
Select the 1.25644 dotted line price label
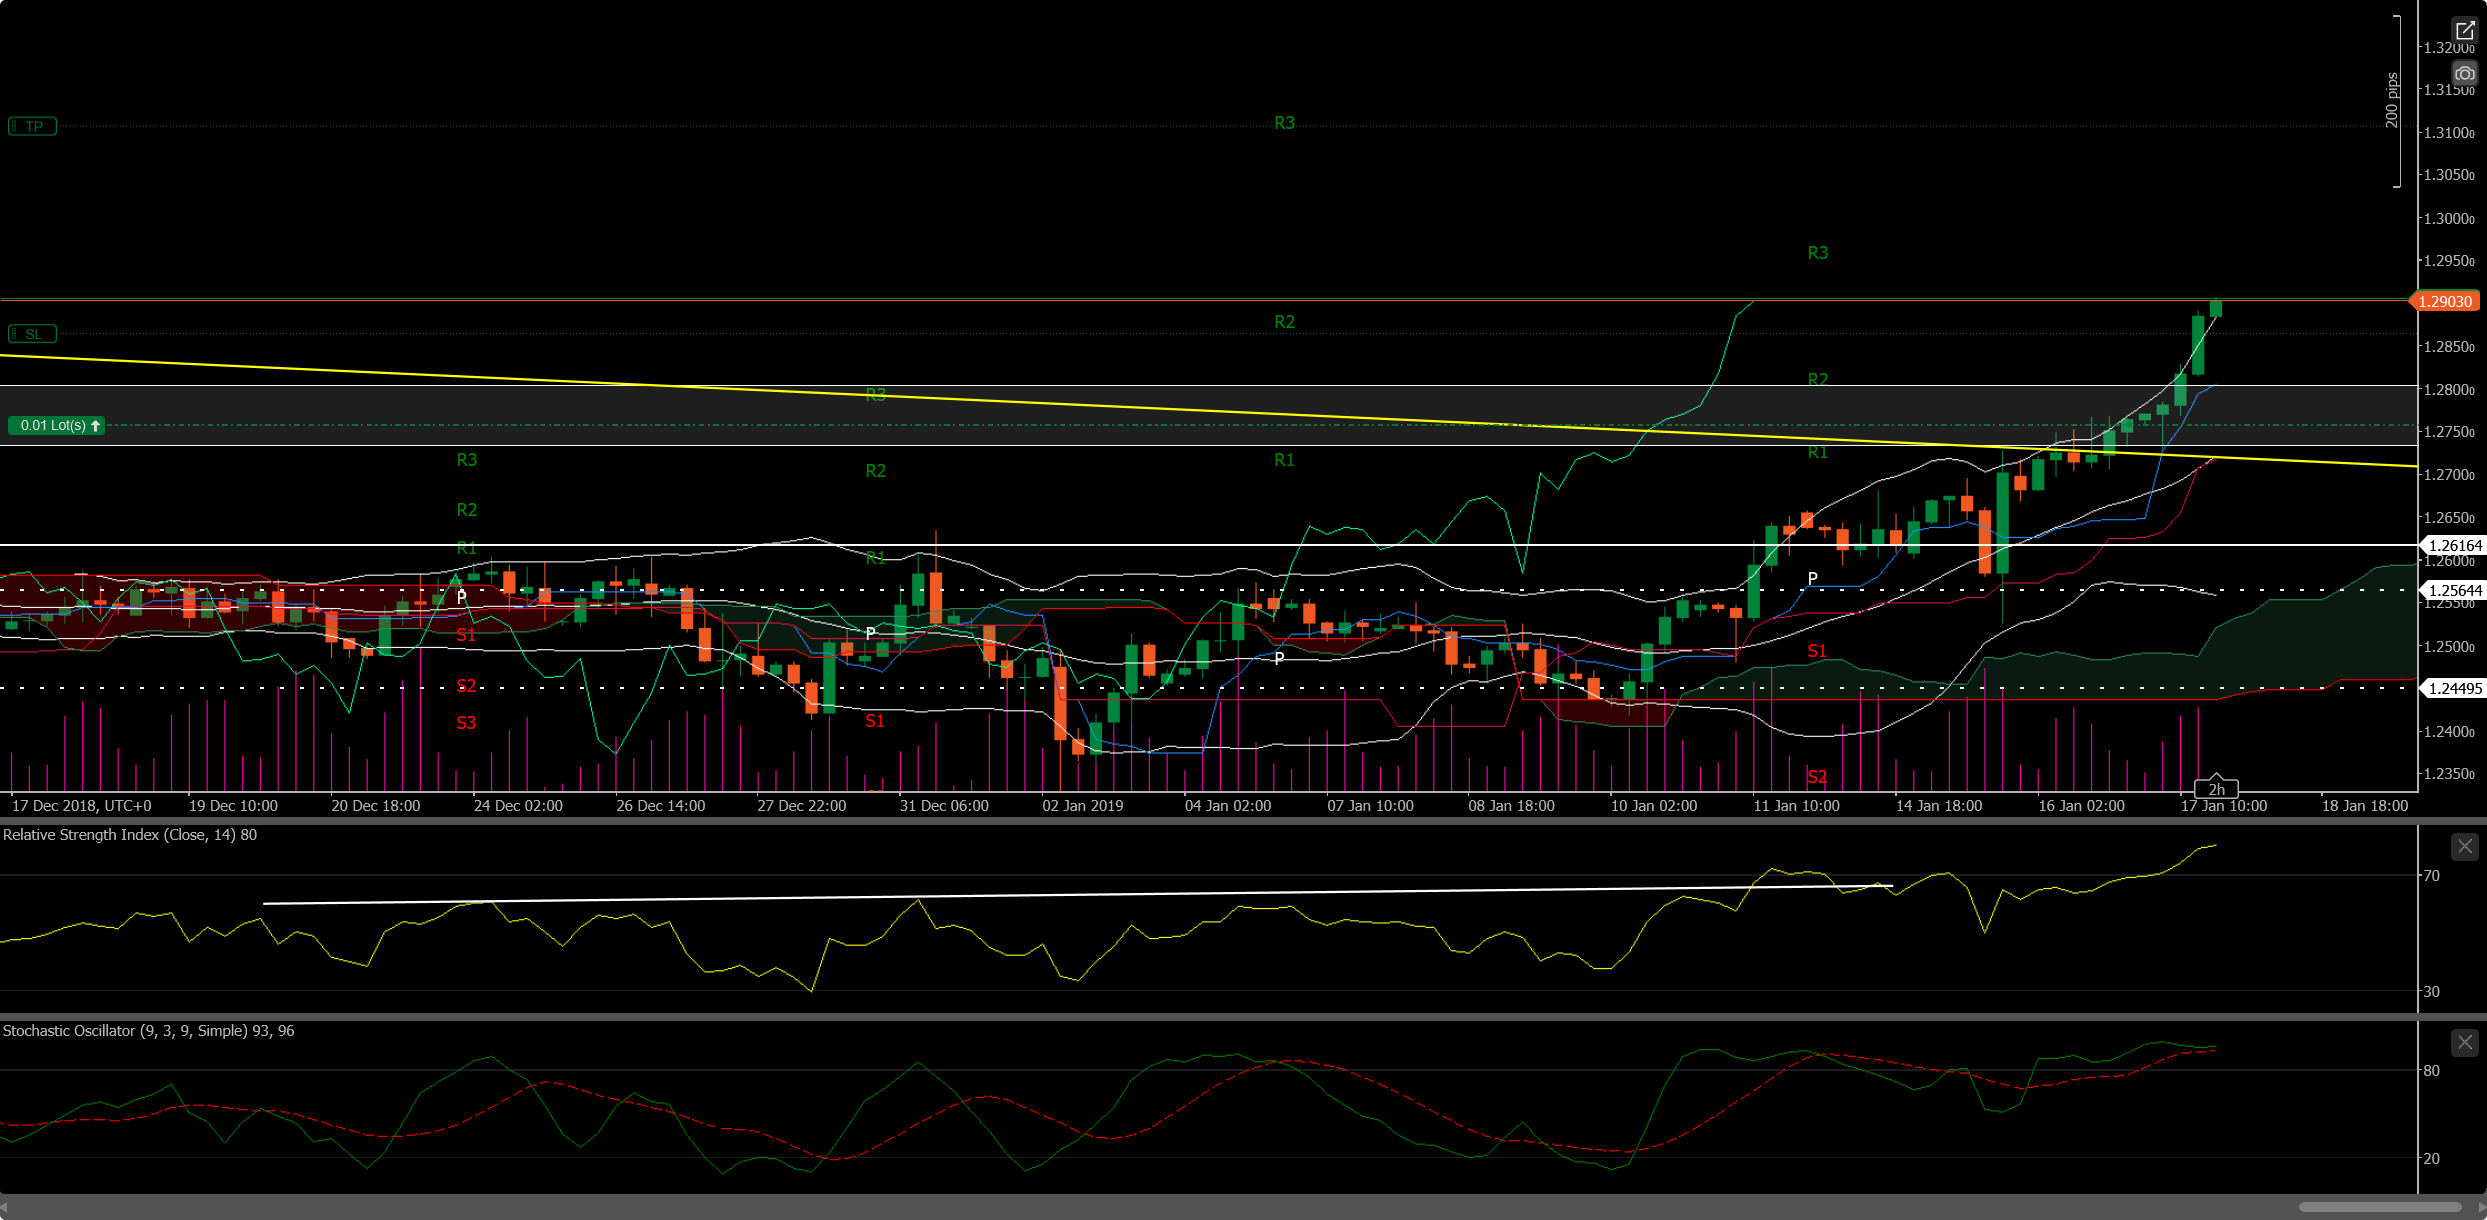click(x=2454, y=591)
